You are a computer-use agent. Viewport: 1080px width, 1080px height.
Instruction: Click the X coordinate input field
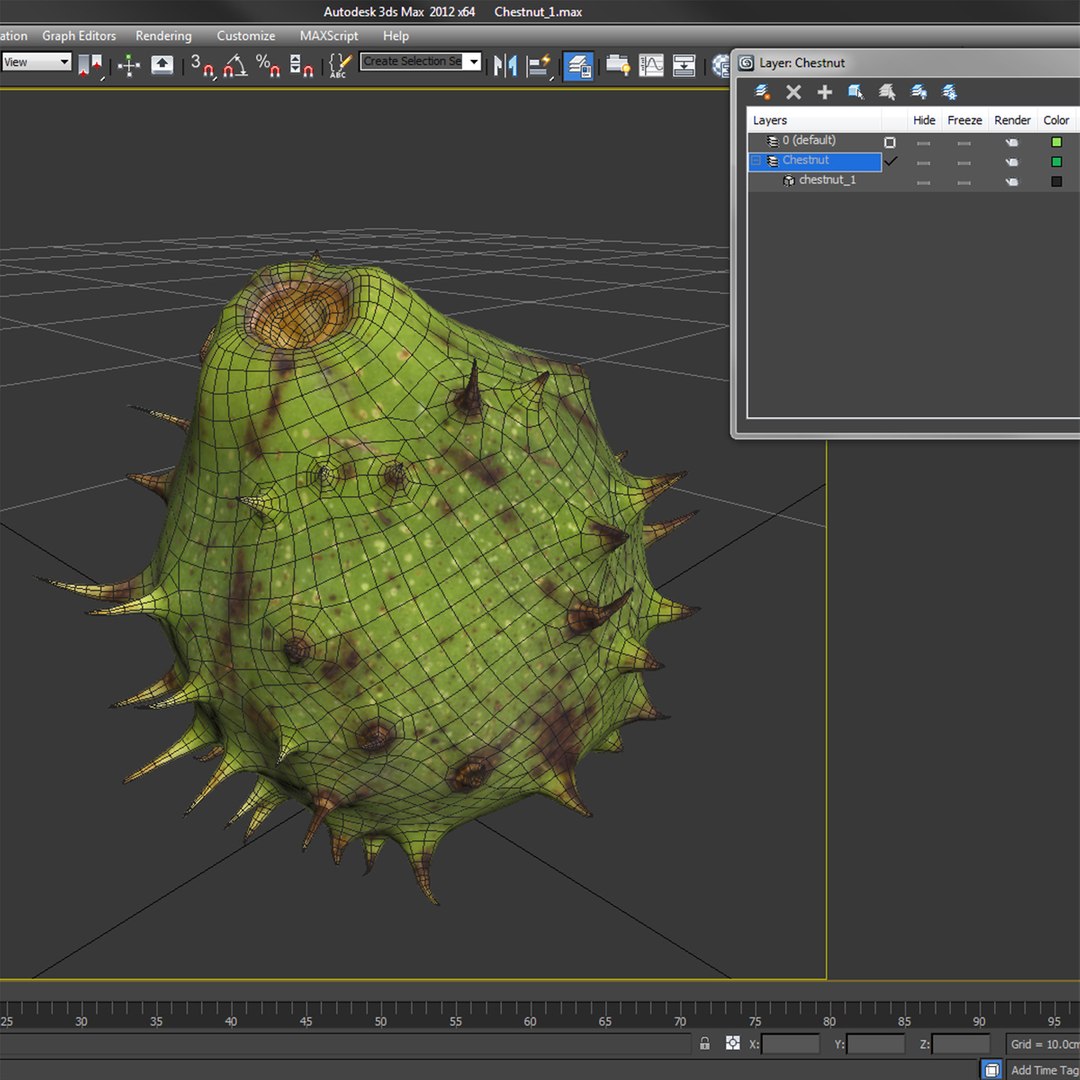(x=790, y=1044)
